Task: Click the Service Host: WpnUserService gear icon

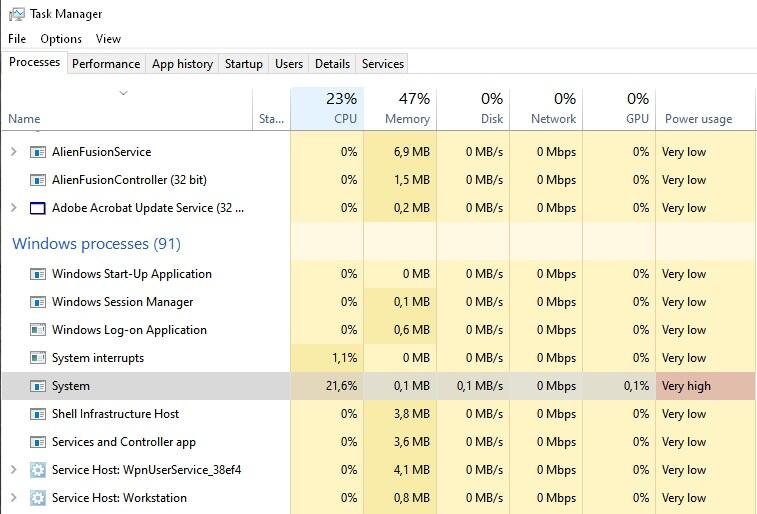Action: click(x=38, y=470)
